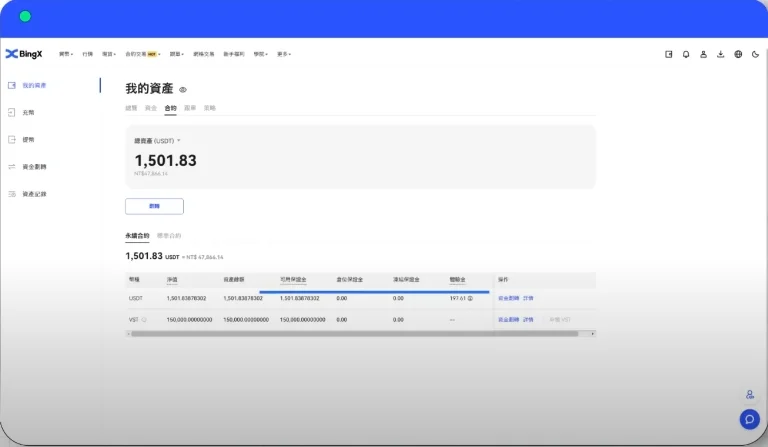
Task: Open the notifications bell
Action: point(686,54)
